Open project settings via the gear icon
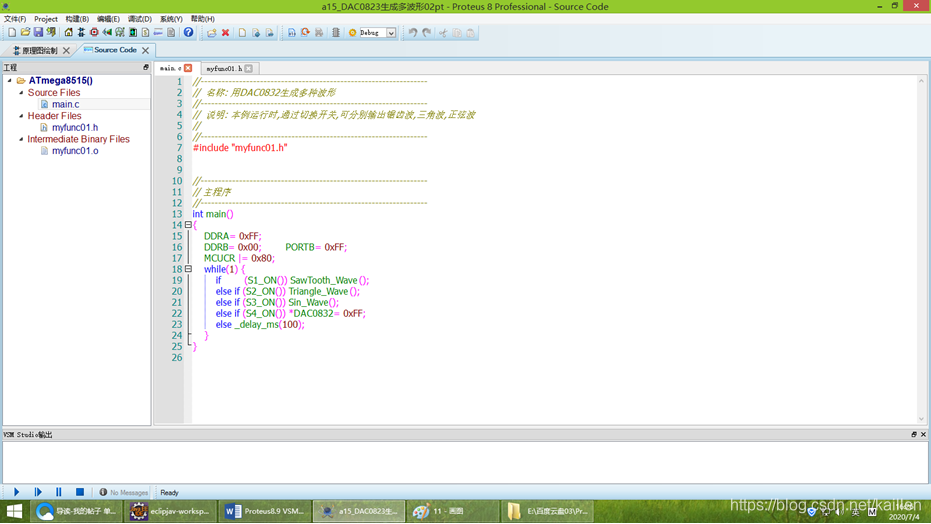Image resolution: width=931 pixels, height=524 pixels. [x=352, y=33]
